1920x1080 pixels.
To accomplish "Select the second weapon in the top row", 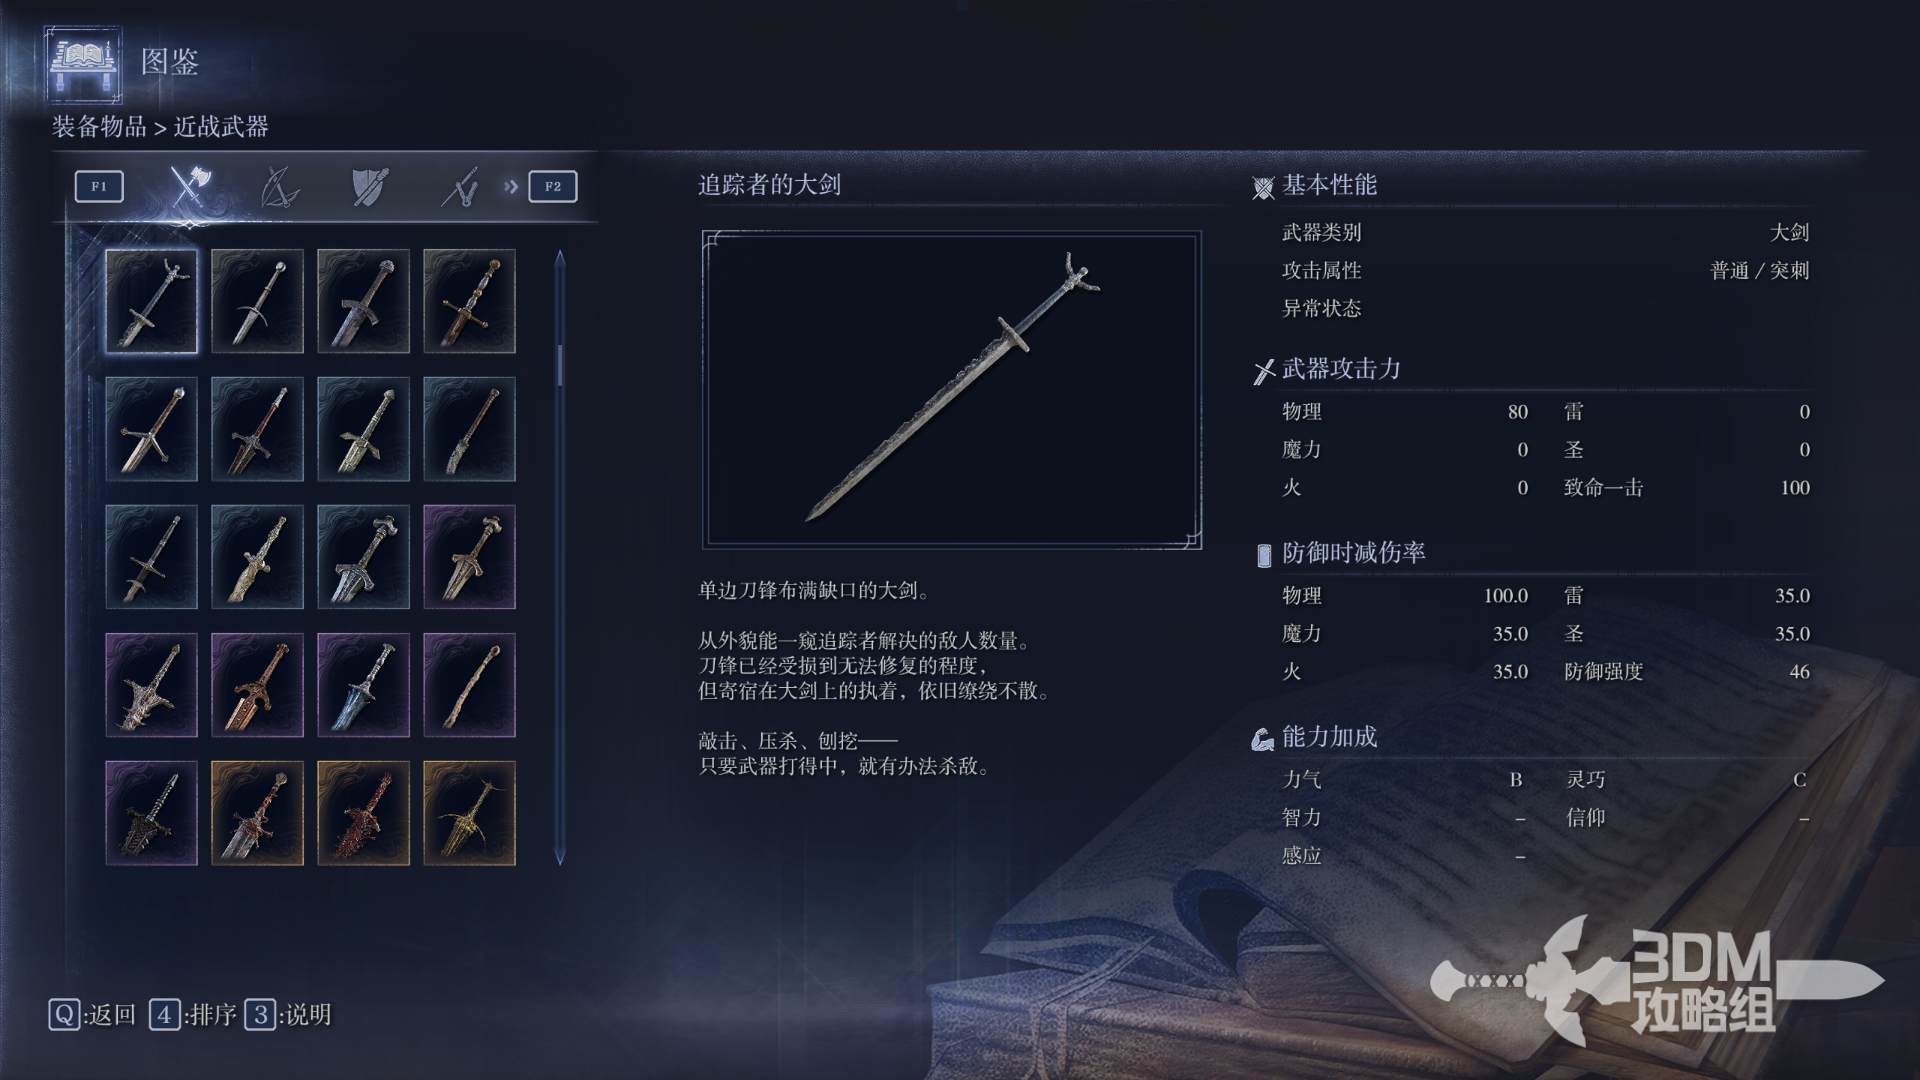I will coord(257,301).
